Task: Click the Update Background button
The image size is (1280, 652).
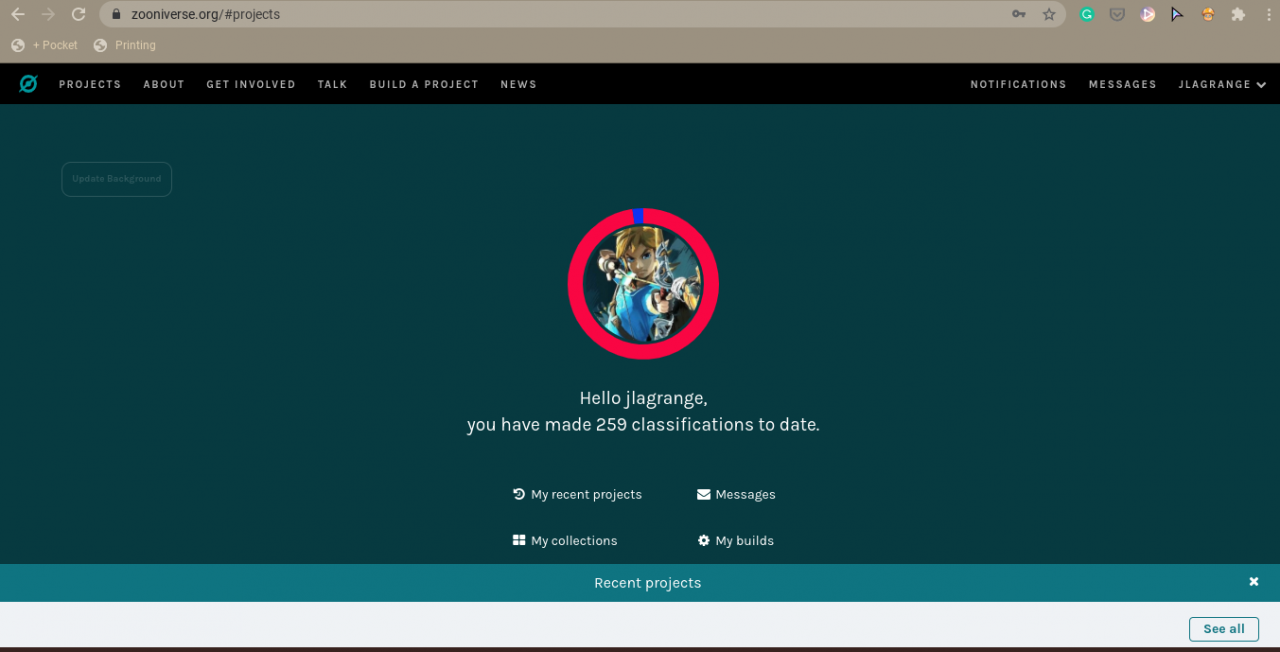Action: pos(117,179)
